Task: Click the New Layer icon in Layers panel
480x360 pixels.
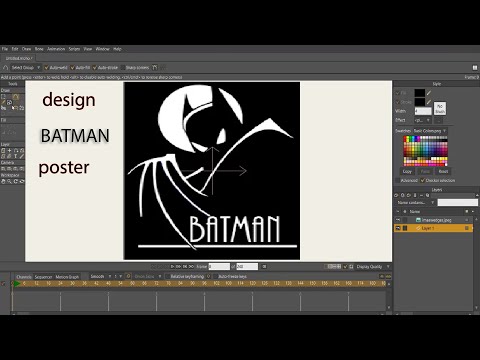Action: coord(396,195)
